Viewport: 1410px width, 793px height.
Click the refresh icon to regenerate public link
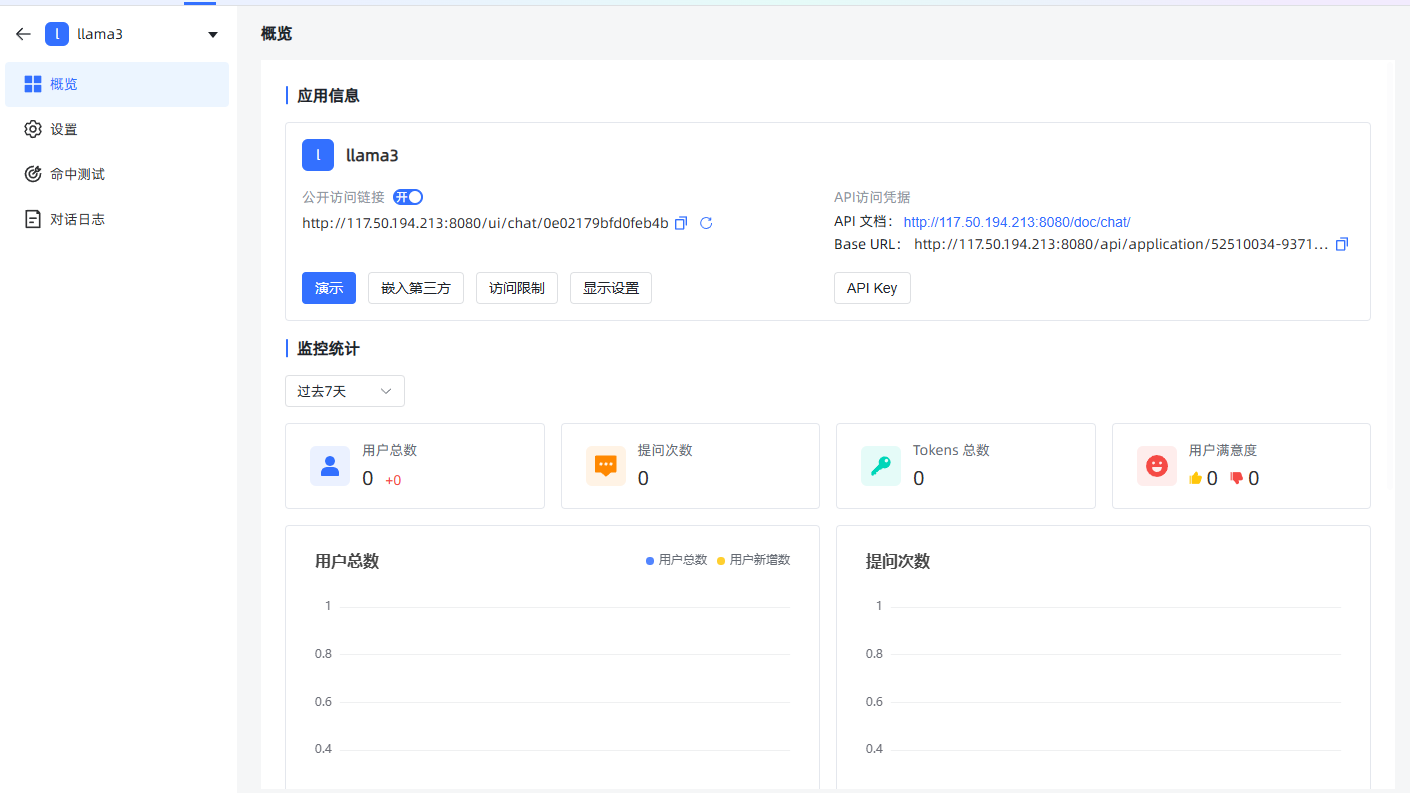[x=705, y=223]
